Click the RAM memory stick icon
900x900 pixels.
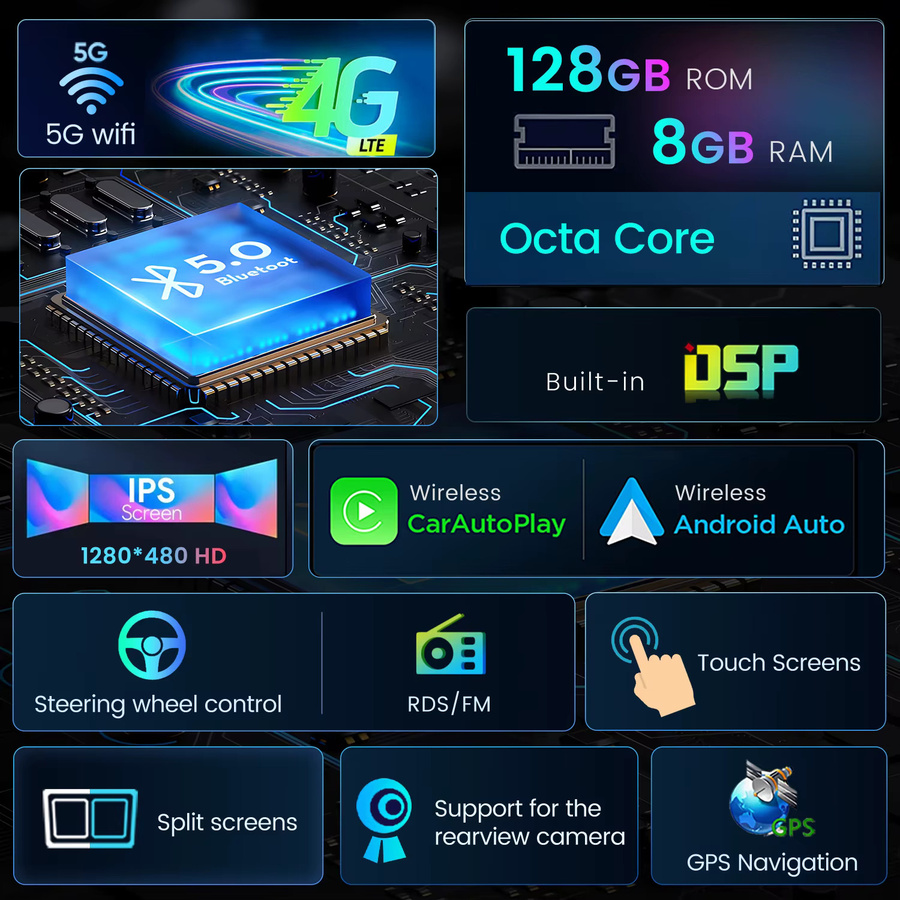coord(564,141)
